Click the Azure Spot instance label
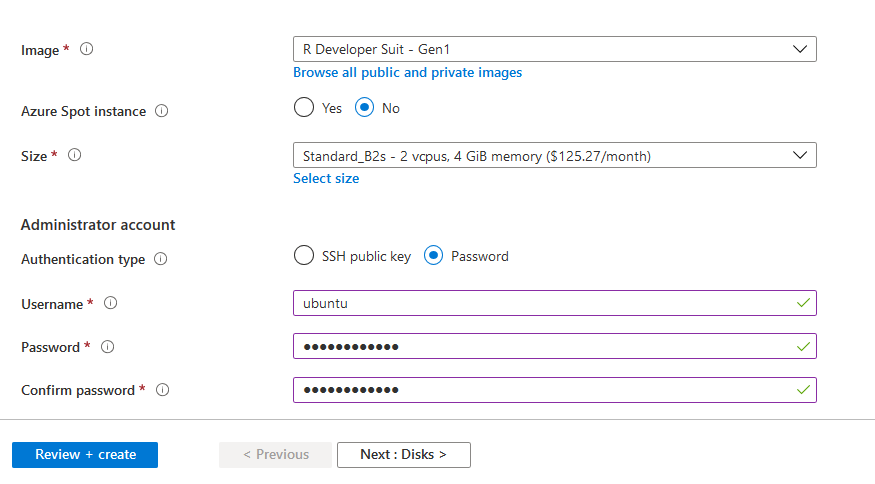Screen dimensions: 875x484 point(84,112)
